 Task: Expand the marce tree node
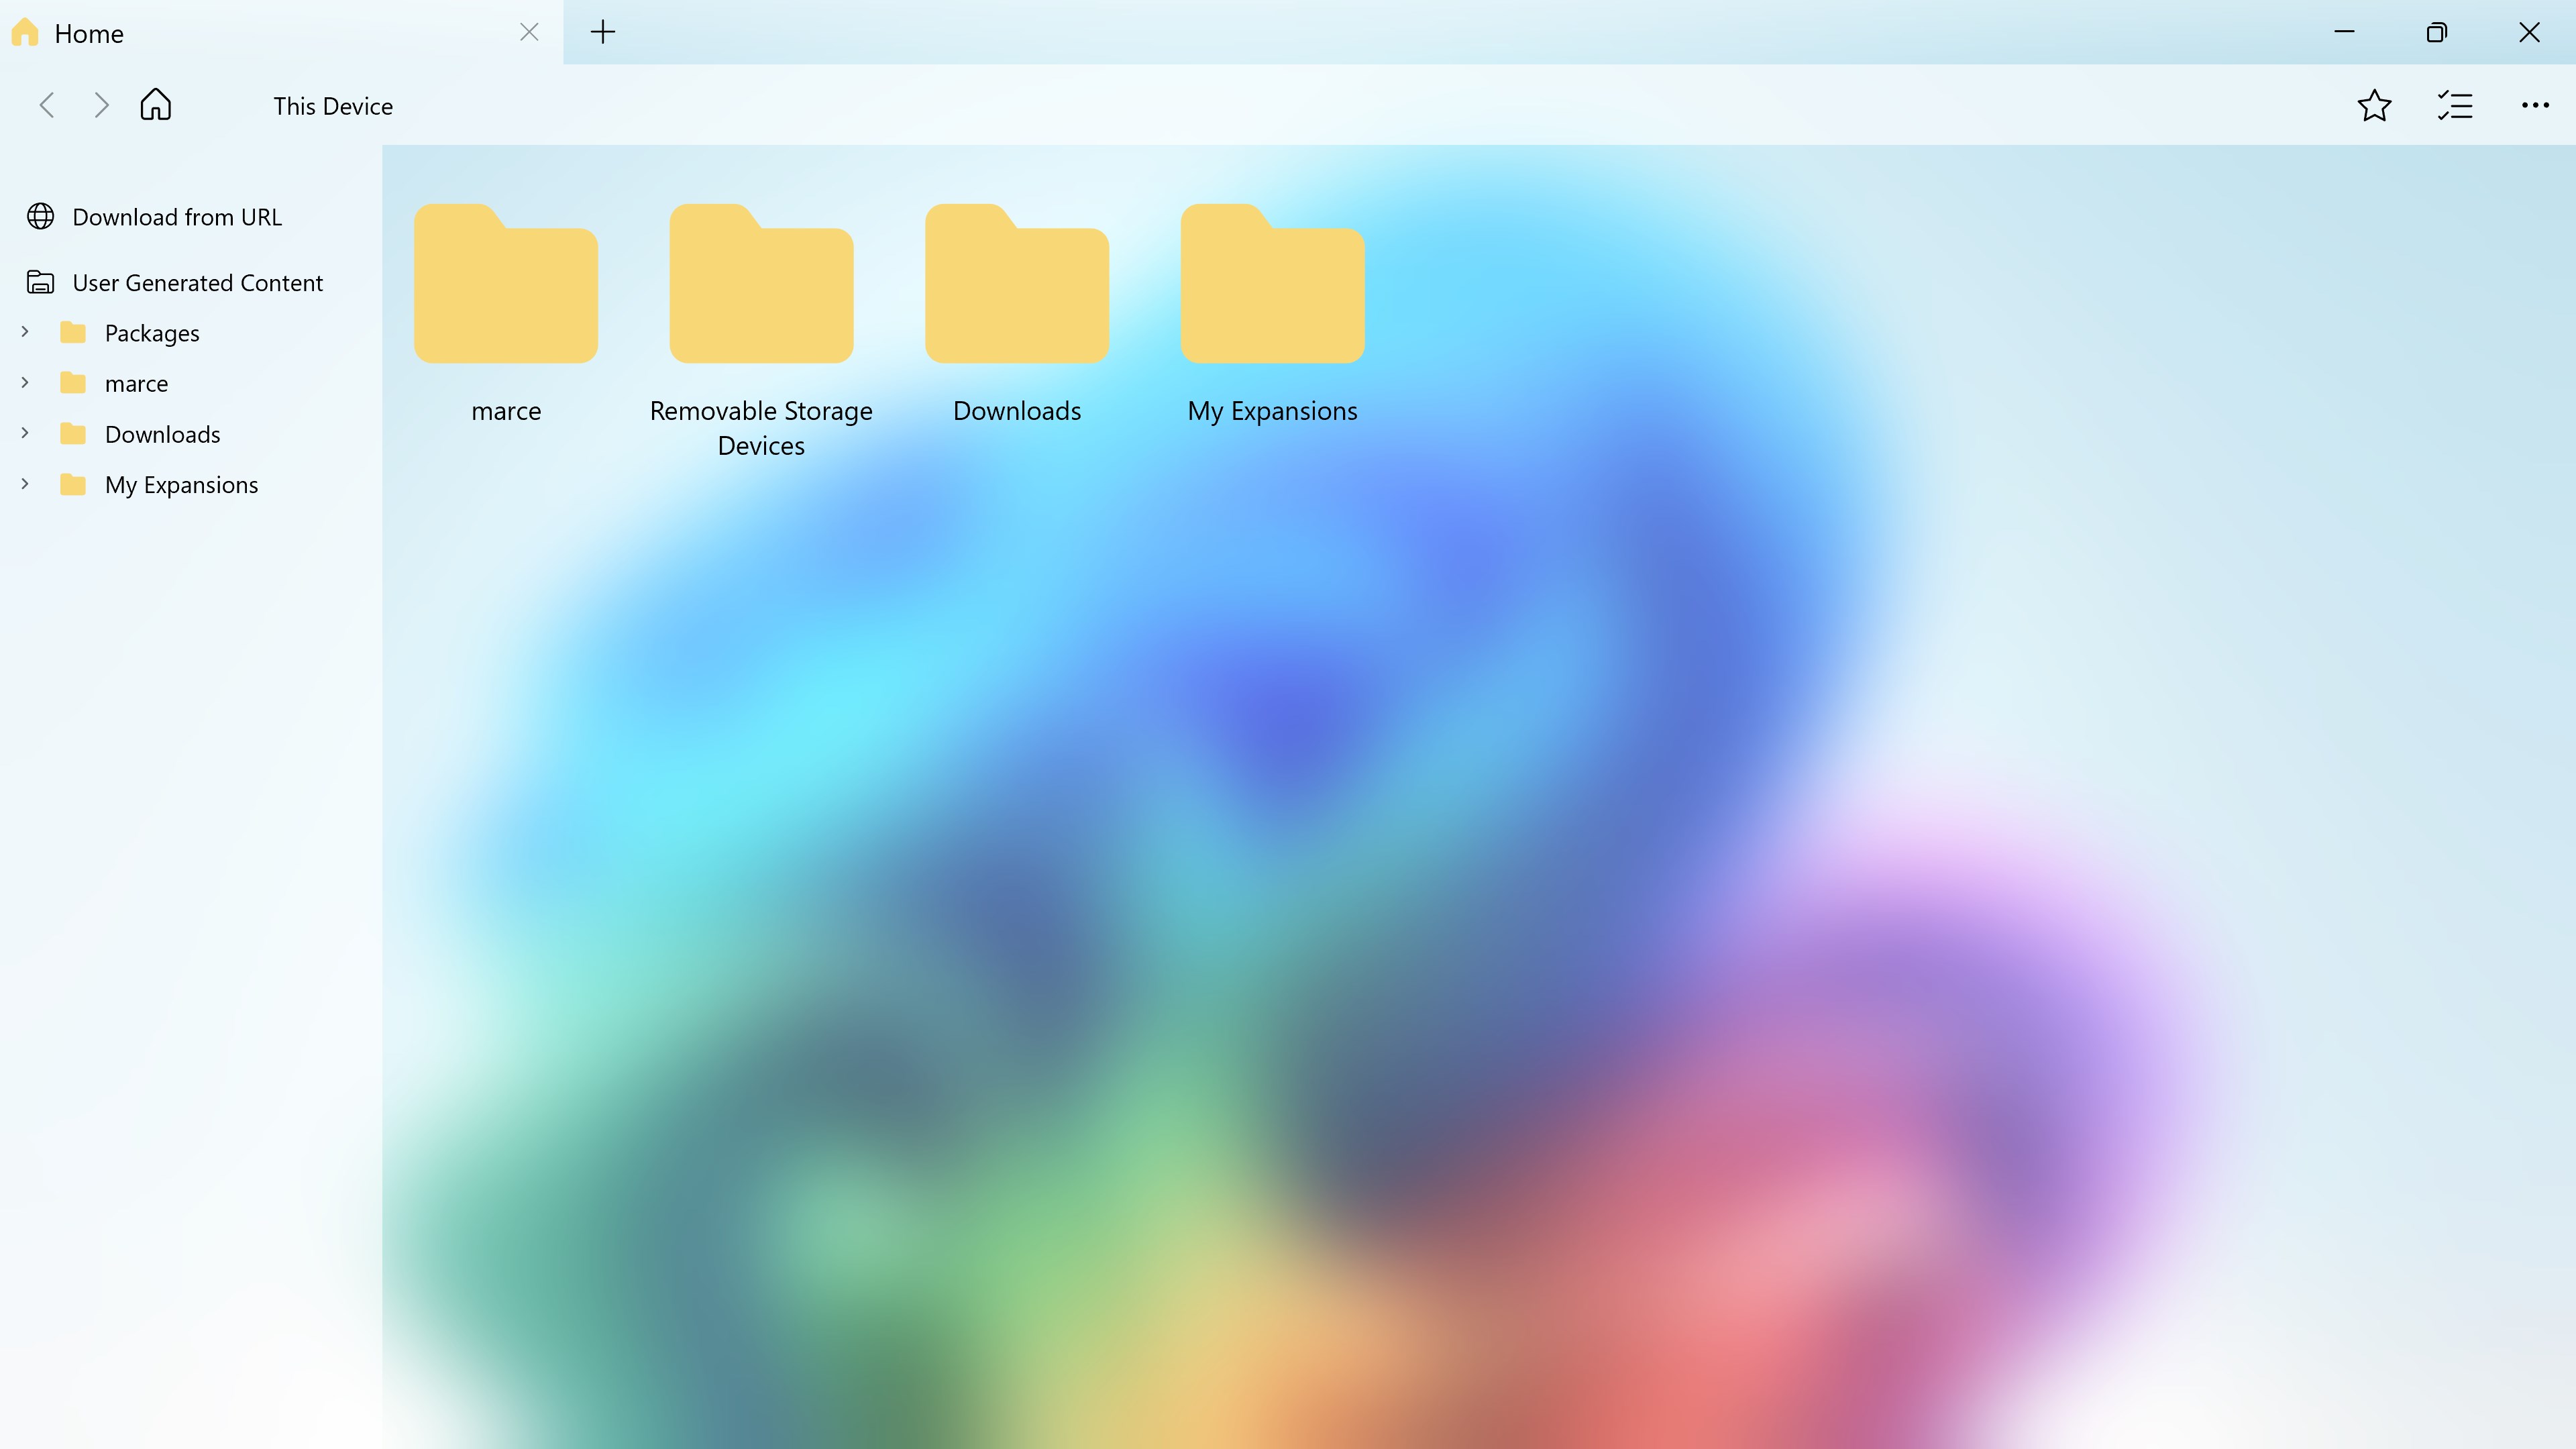(x=25, y=383)
